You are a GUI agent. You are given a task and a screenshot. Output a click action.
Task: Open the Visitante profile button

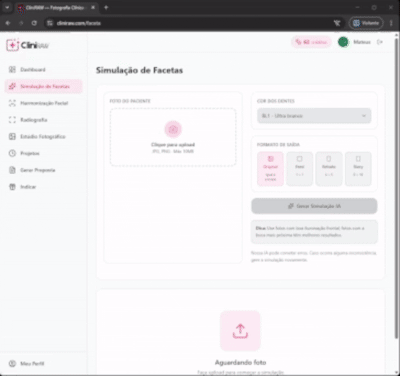[x=366, y=23]
